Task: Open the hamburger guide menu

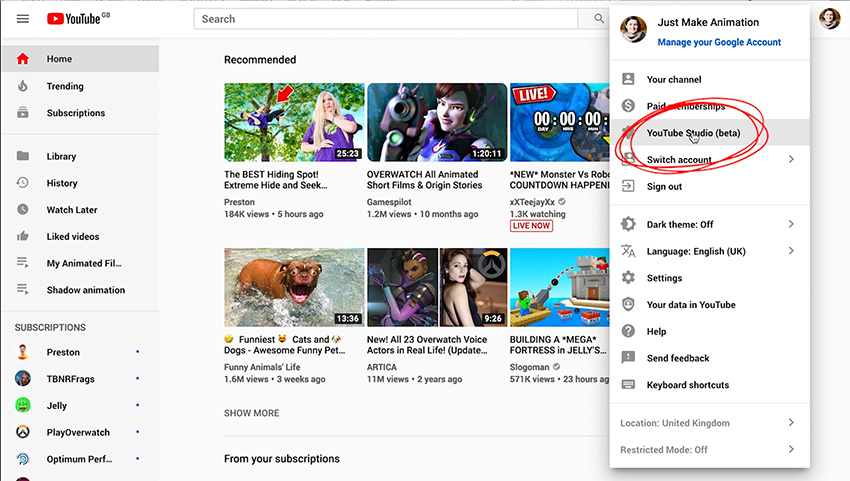Action: [x=23, y=19]
